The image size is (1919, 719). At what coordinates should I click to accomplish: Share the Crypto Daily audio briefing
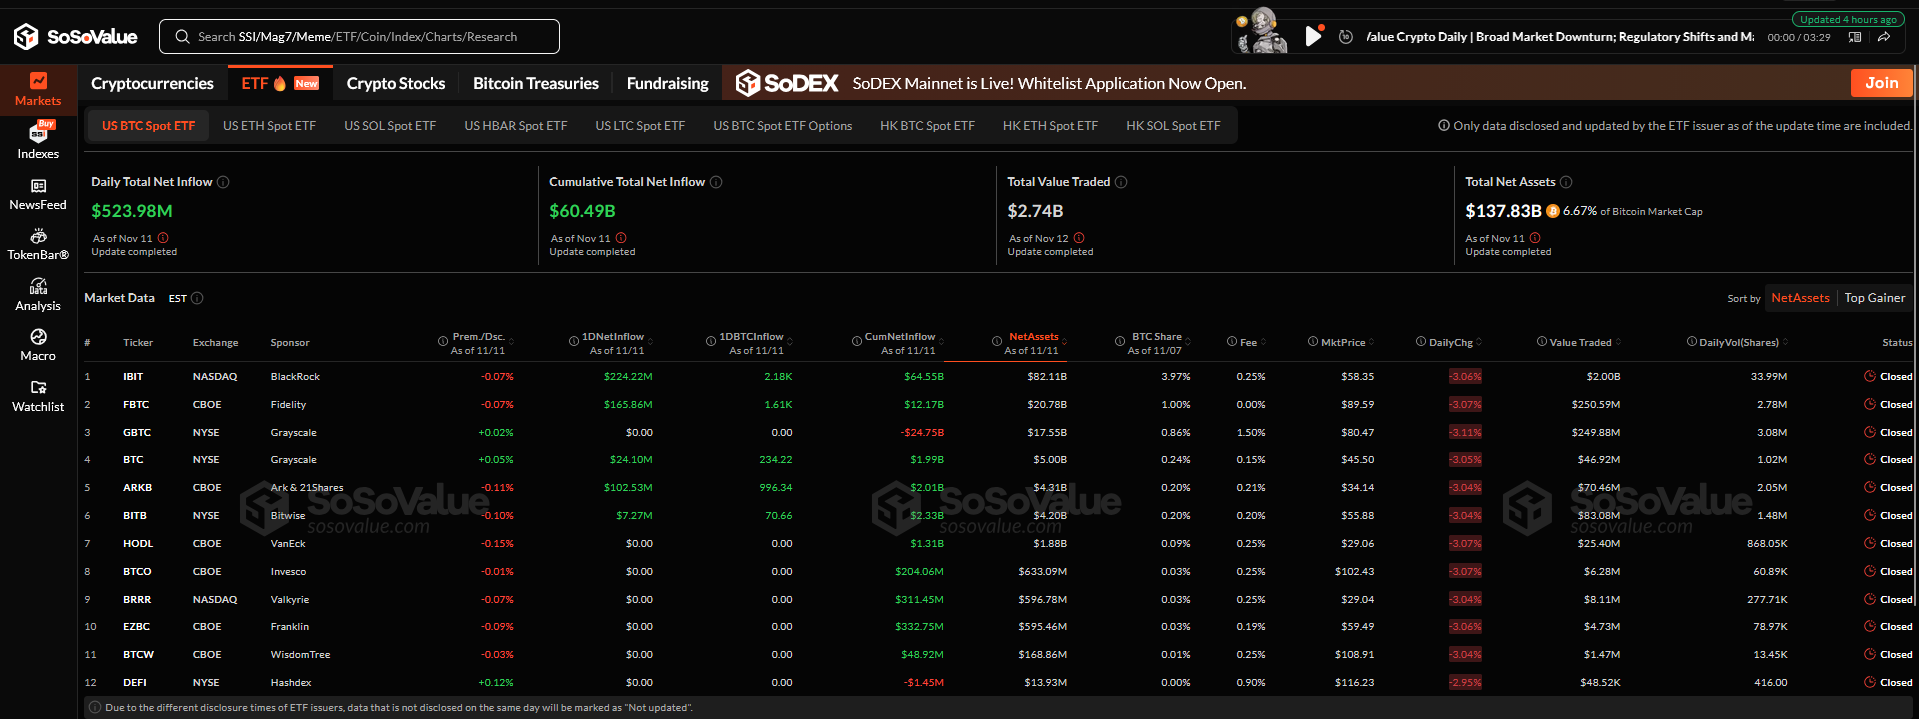point(1884,37)
